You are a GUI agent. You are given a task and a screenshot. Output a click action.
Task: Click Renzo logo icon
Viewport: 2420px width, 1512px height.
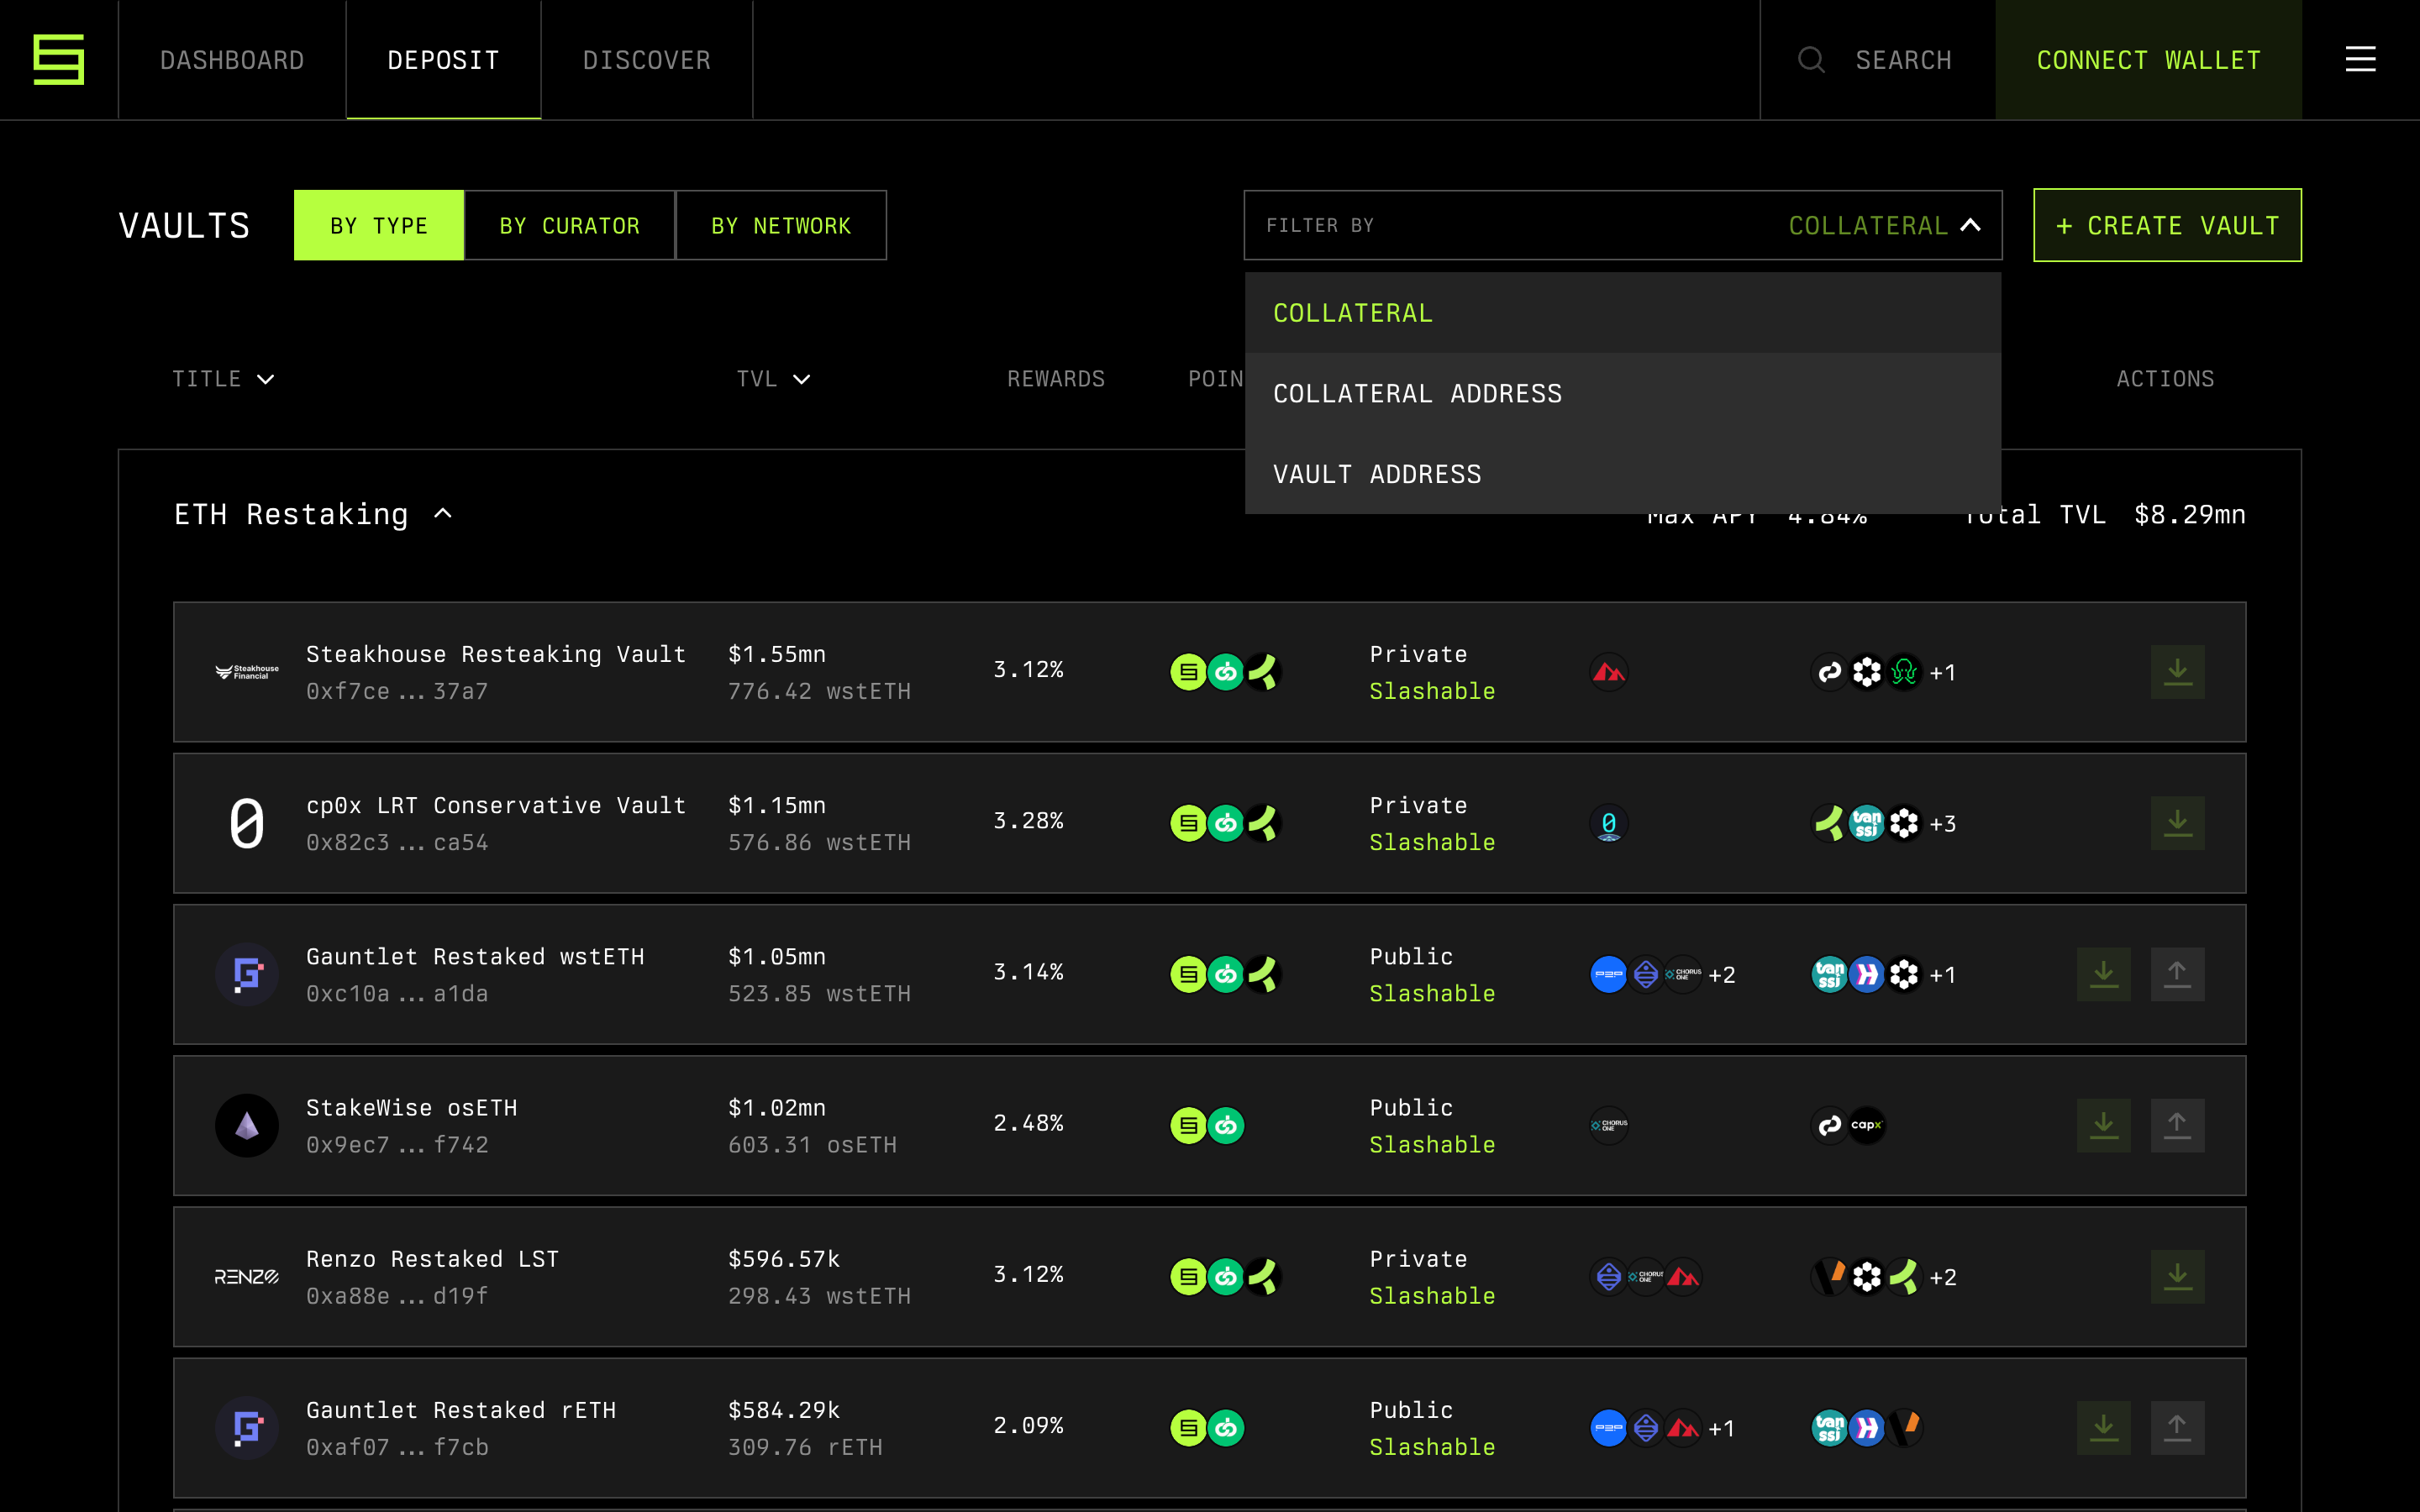247,1277
